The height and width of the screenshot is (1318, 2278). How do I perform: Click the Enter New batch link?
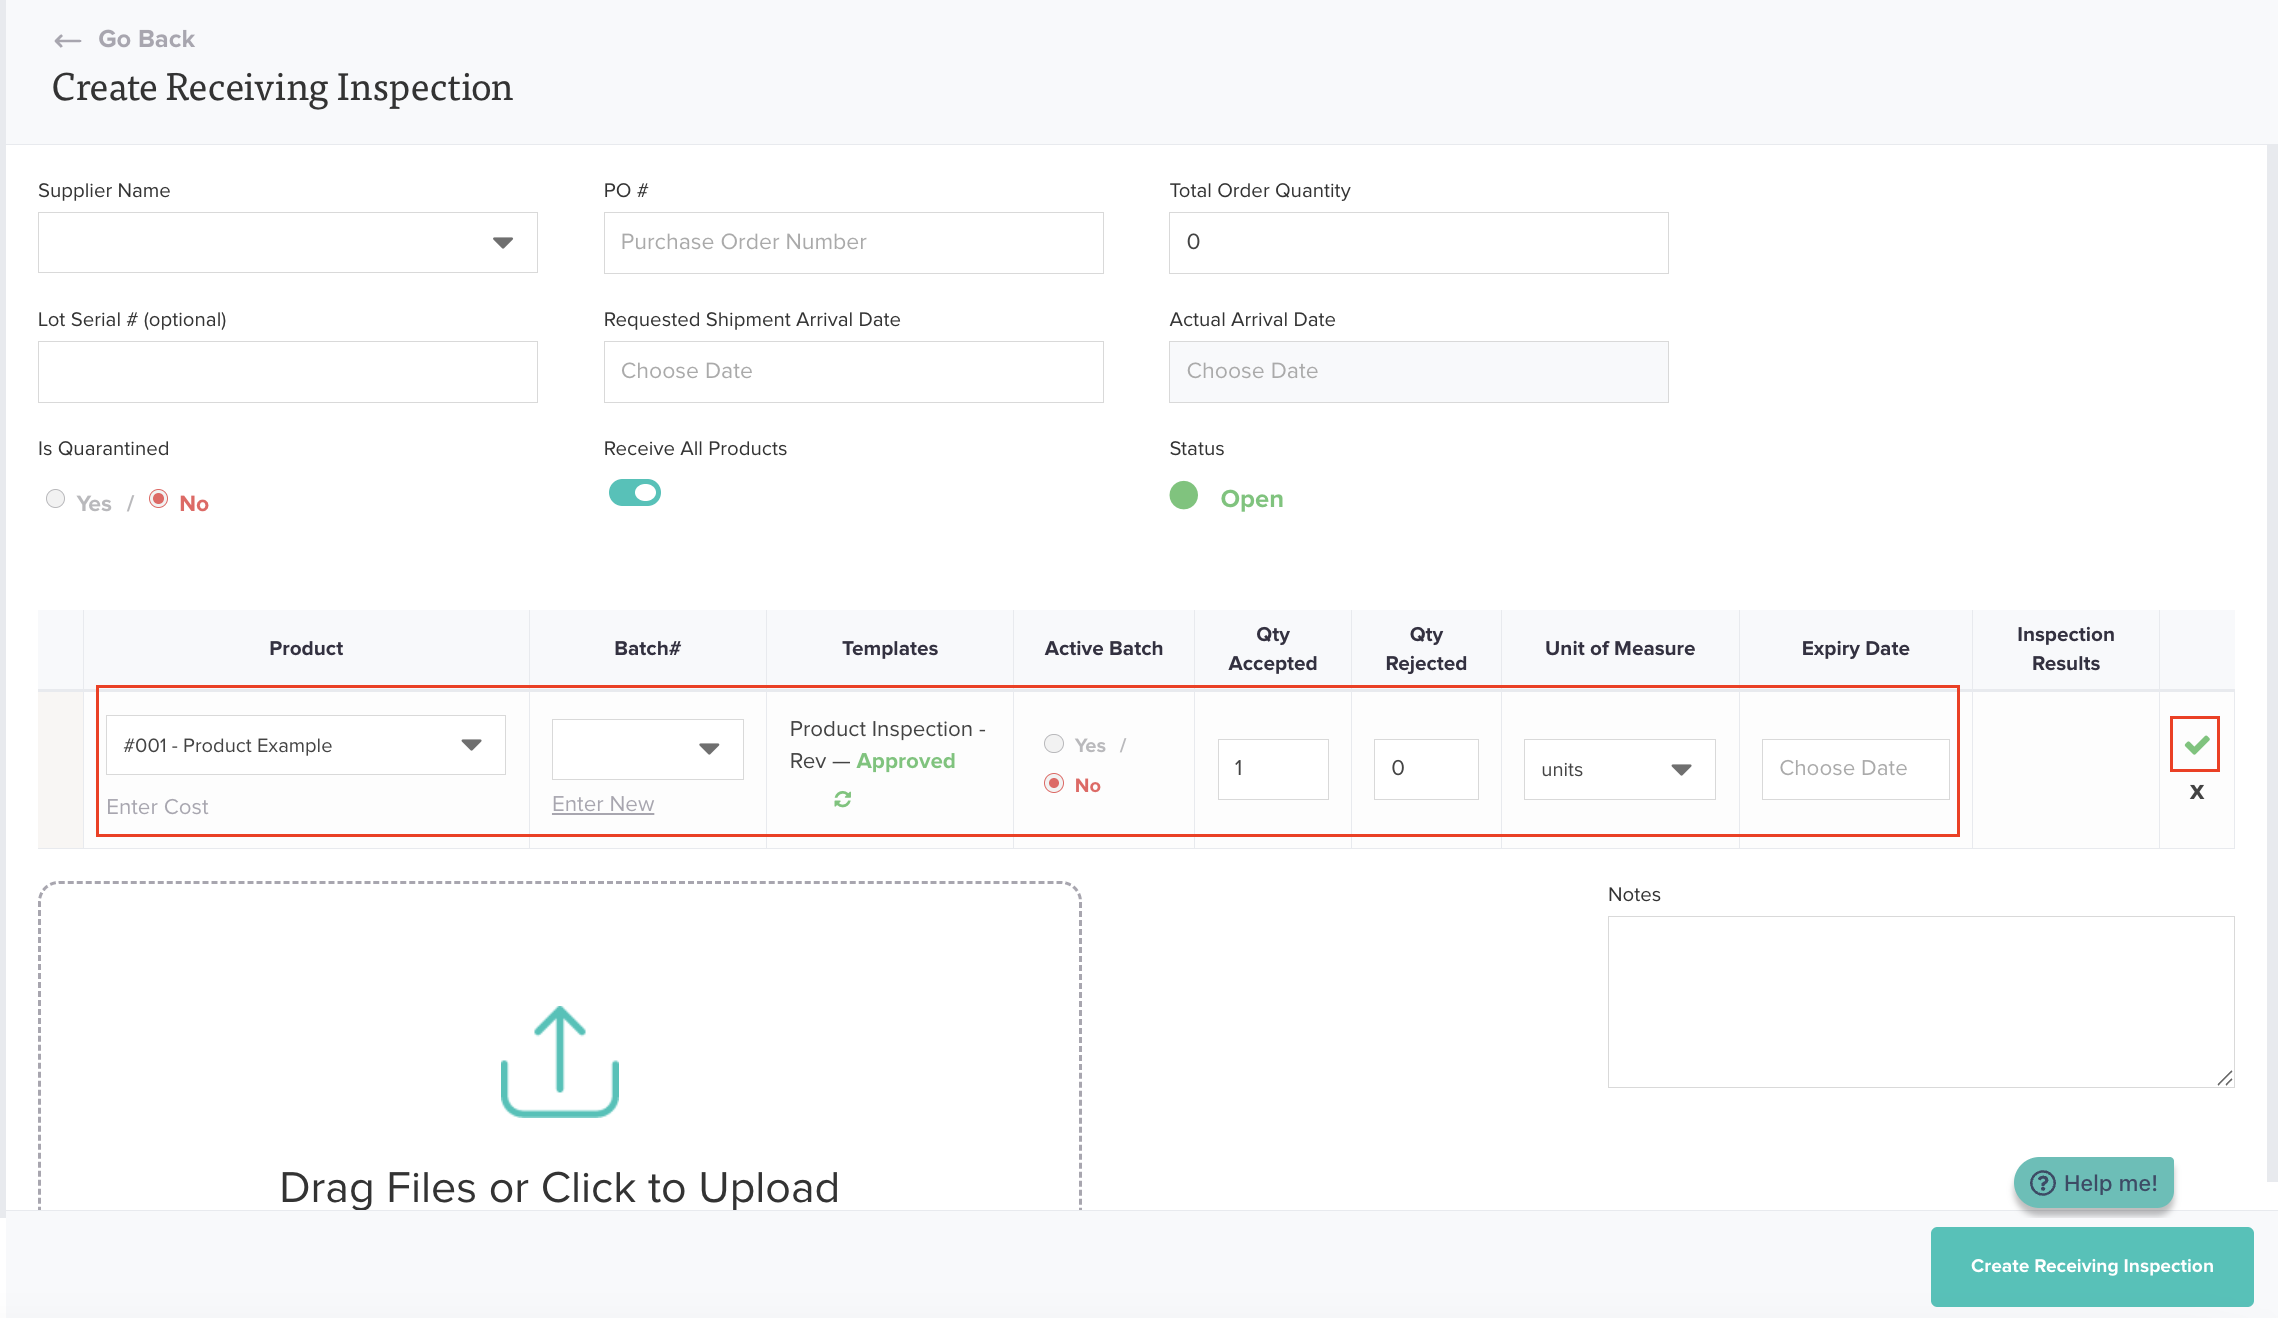(603, 804)
